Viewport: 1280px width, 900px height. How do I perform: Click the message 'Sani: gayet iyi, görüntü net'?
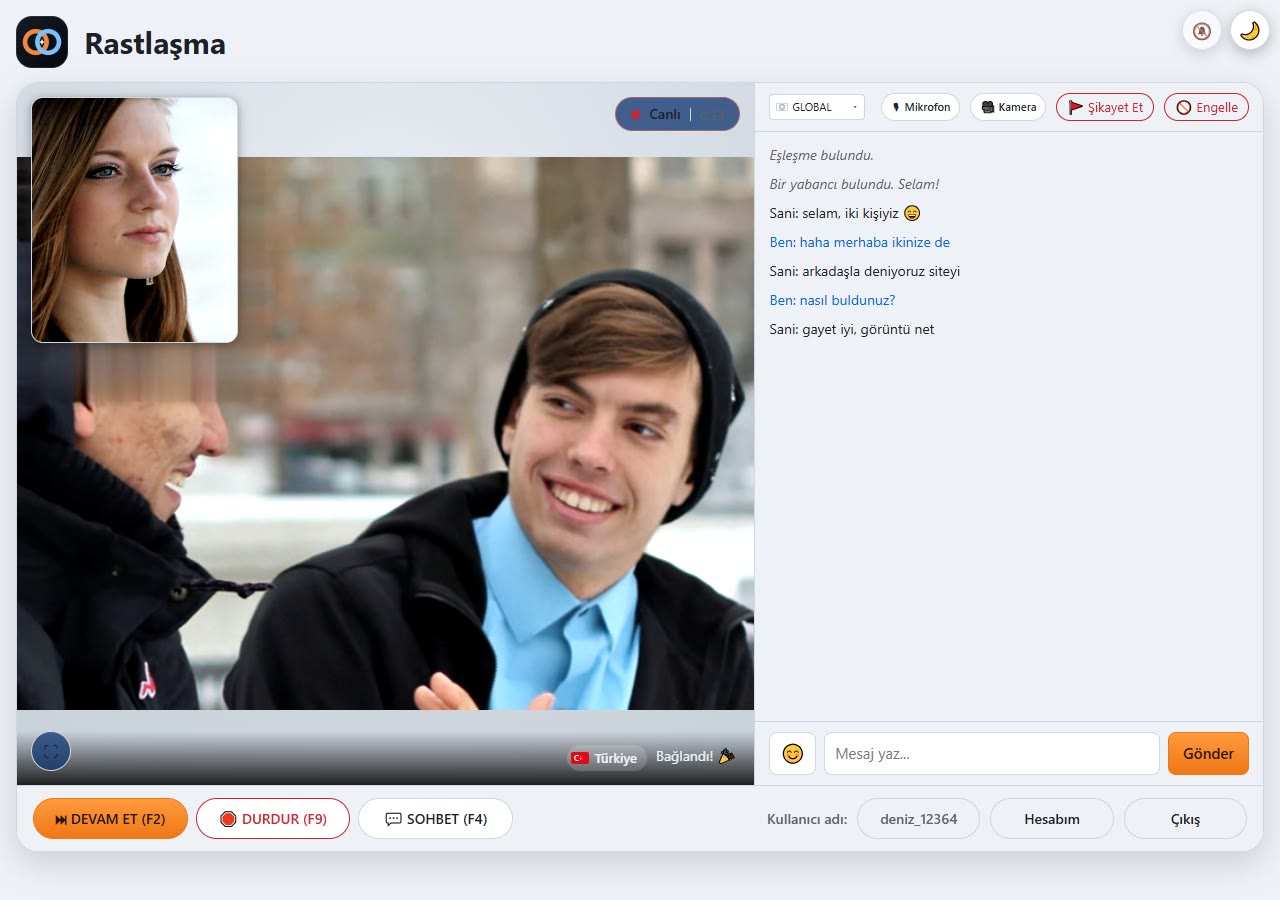(x=852, y=329)
